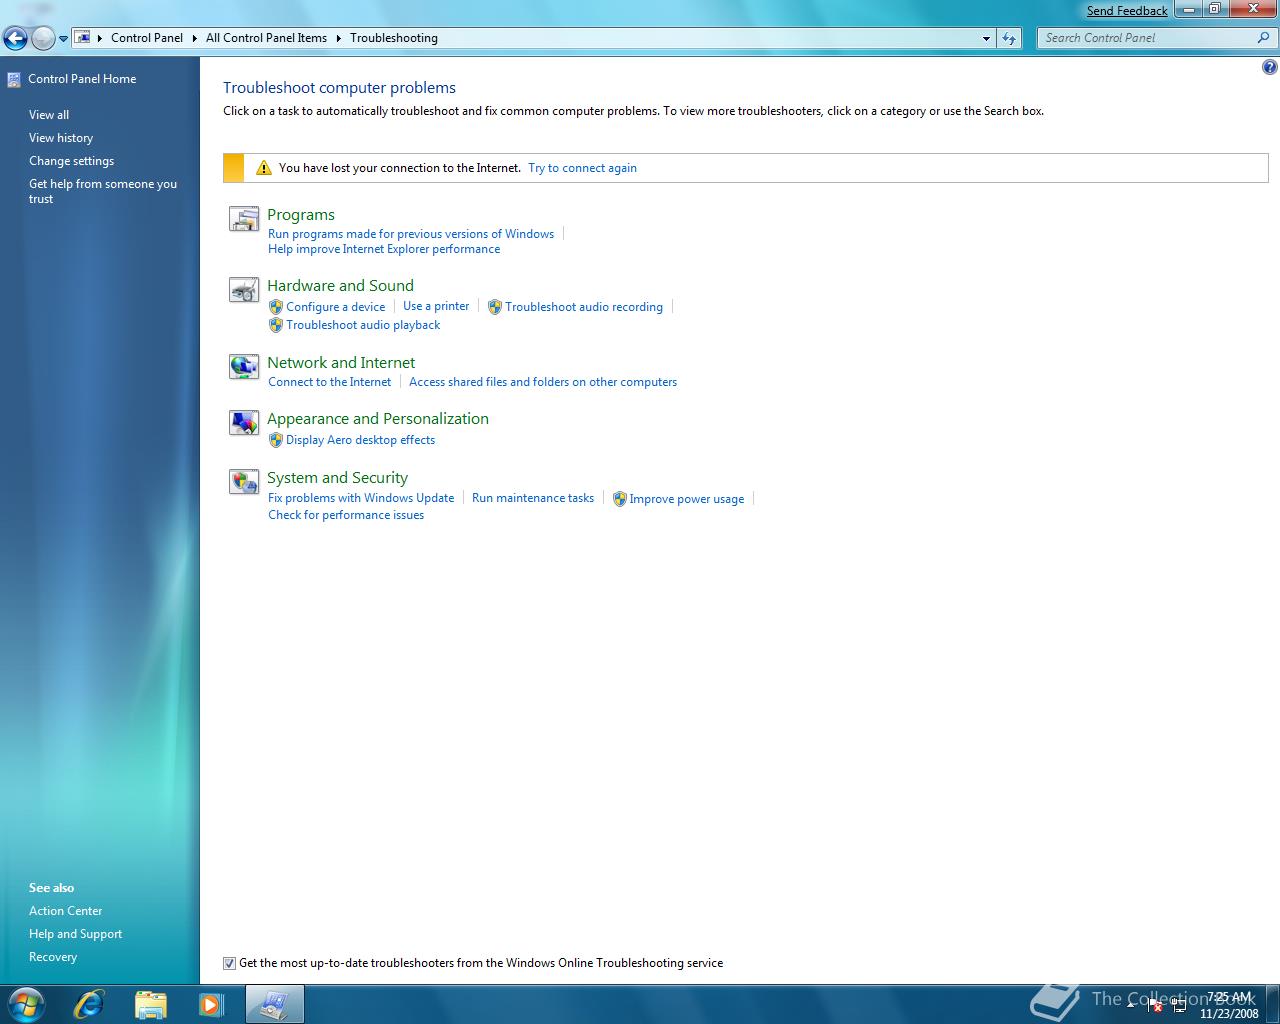The height and width of the screenshot is (1024, 1280).
Task: Open the recent pages dropdown arrow
Action: [64, 39]
